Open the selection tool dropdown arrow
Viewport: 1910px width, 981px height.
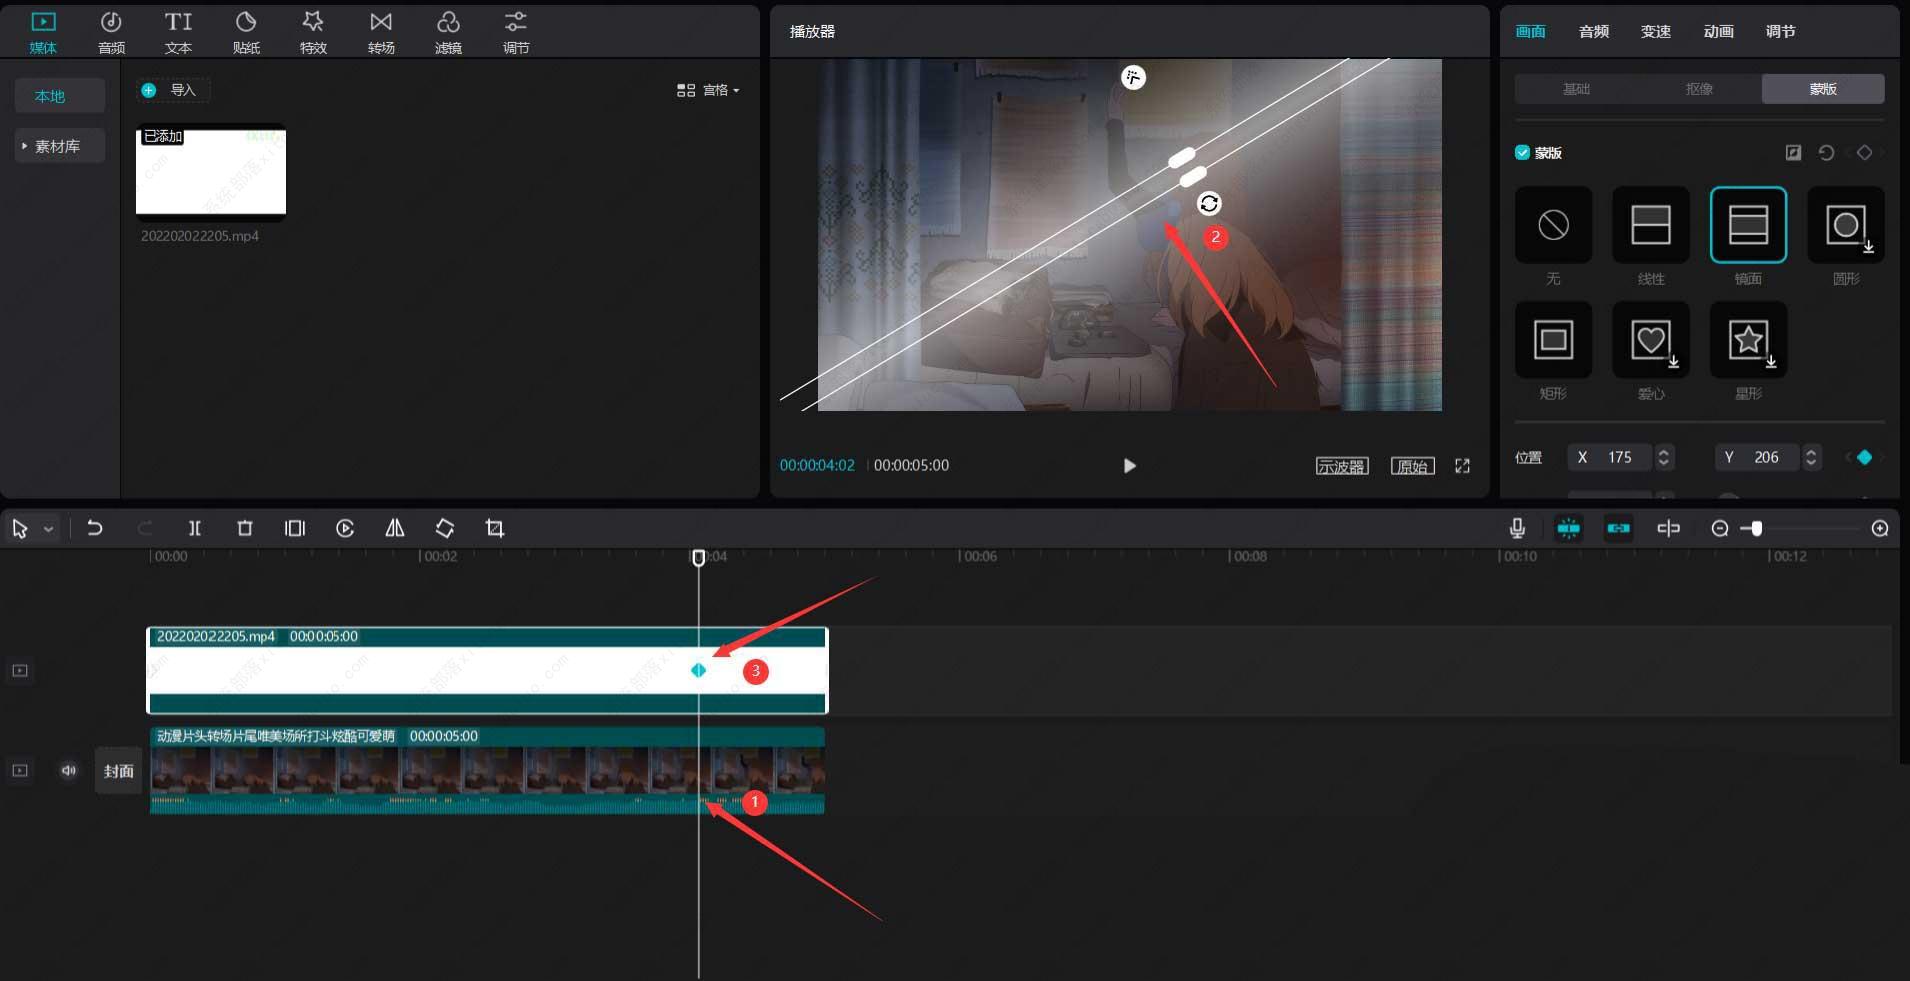pos(48,529)
